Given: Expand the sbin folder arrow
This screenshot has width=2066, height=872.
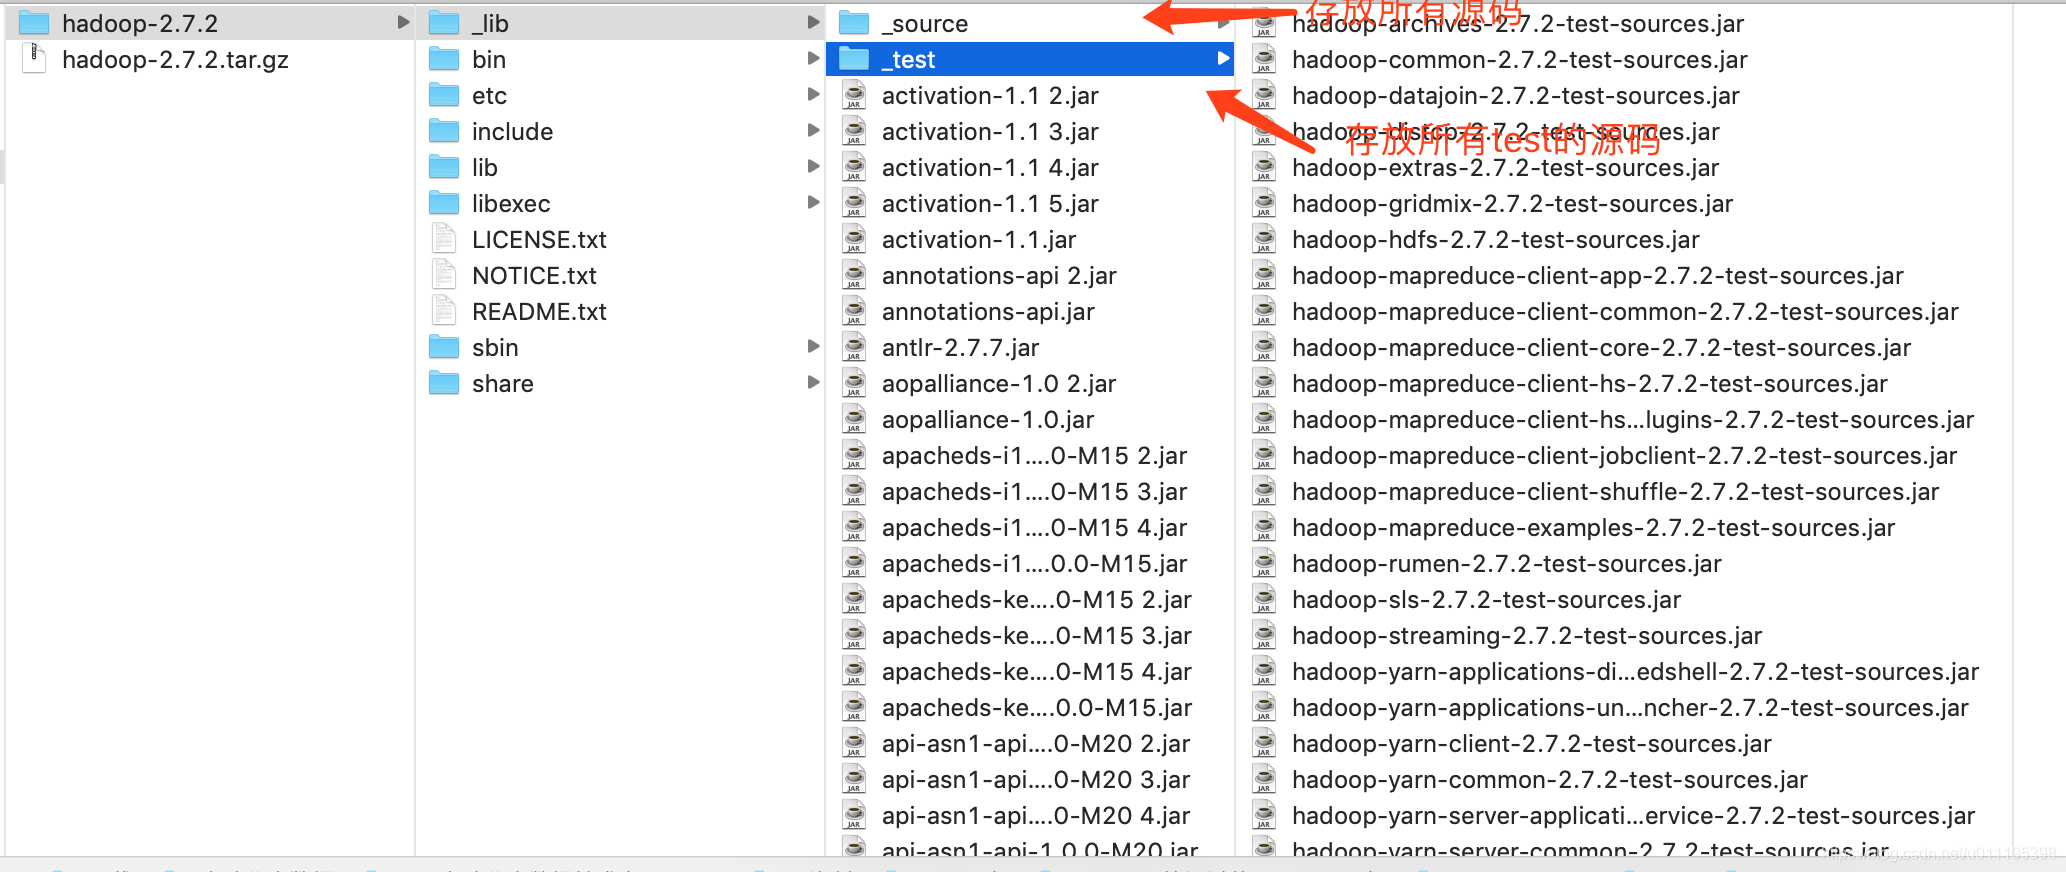Looking at the screenshot, I should pyautogui.click(x=813, y=346).
